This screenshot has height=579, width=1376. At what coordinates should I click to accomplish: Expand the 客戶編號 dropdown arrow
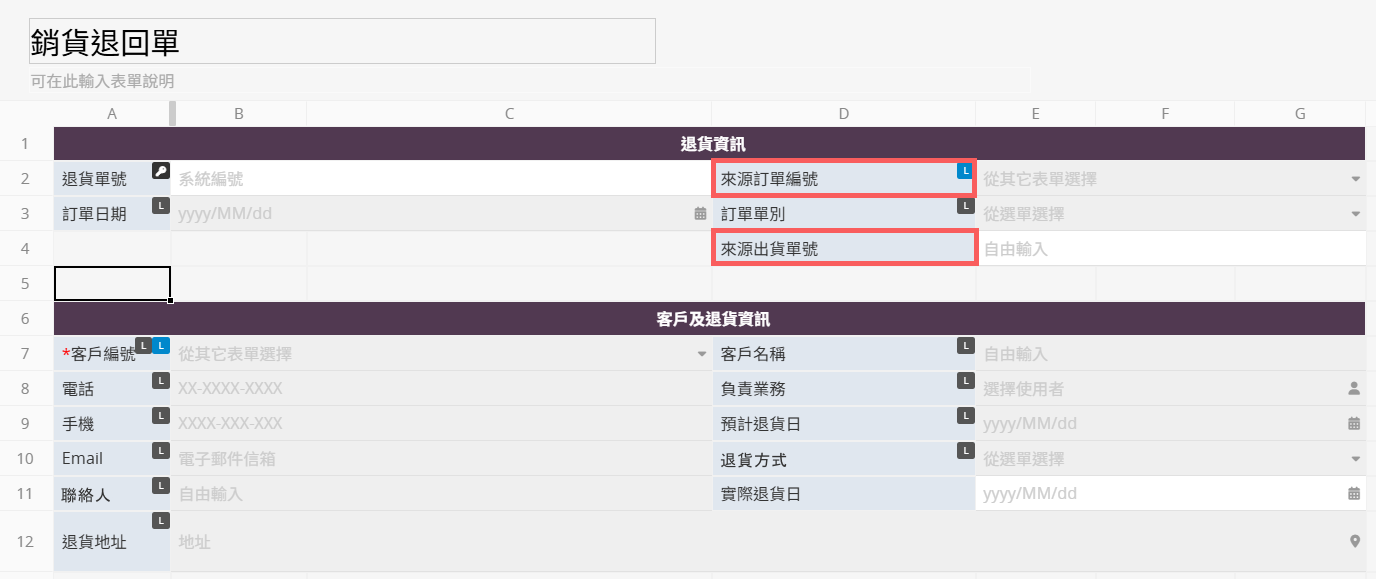pyautogui.click(x=701, y=354)
